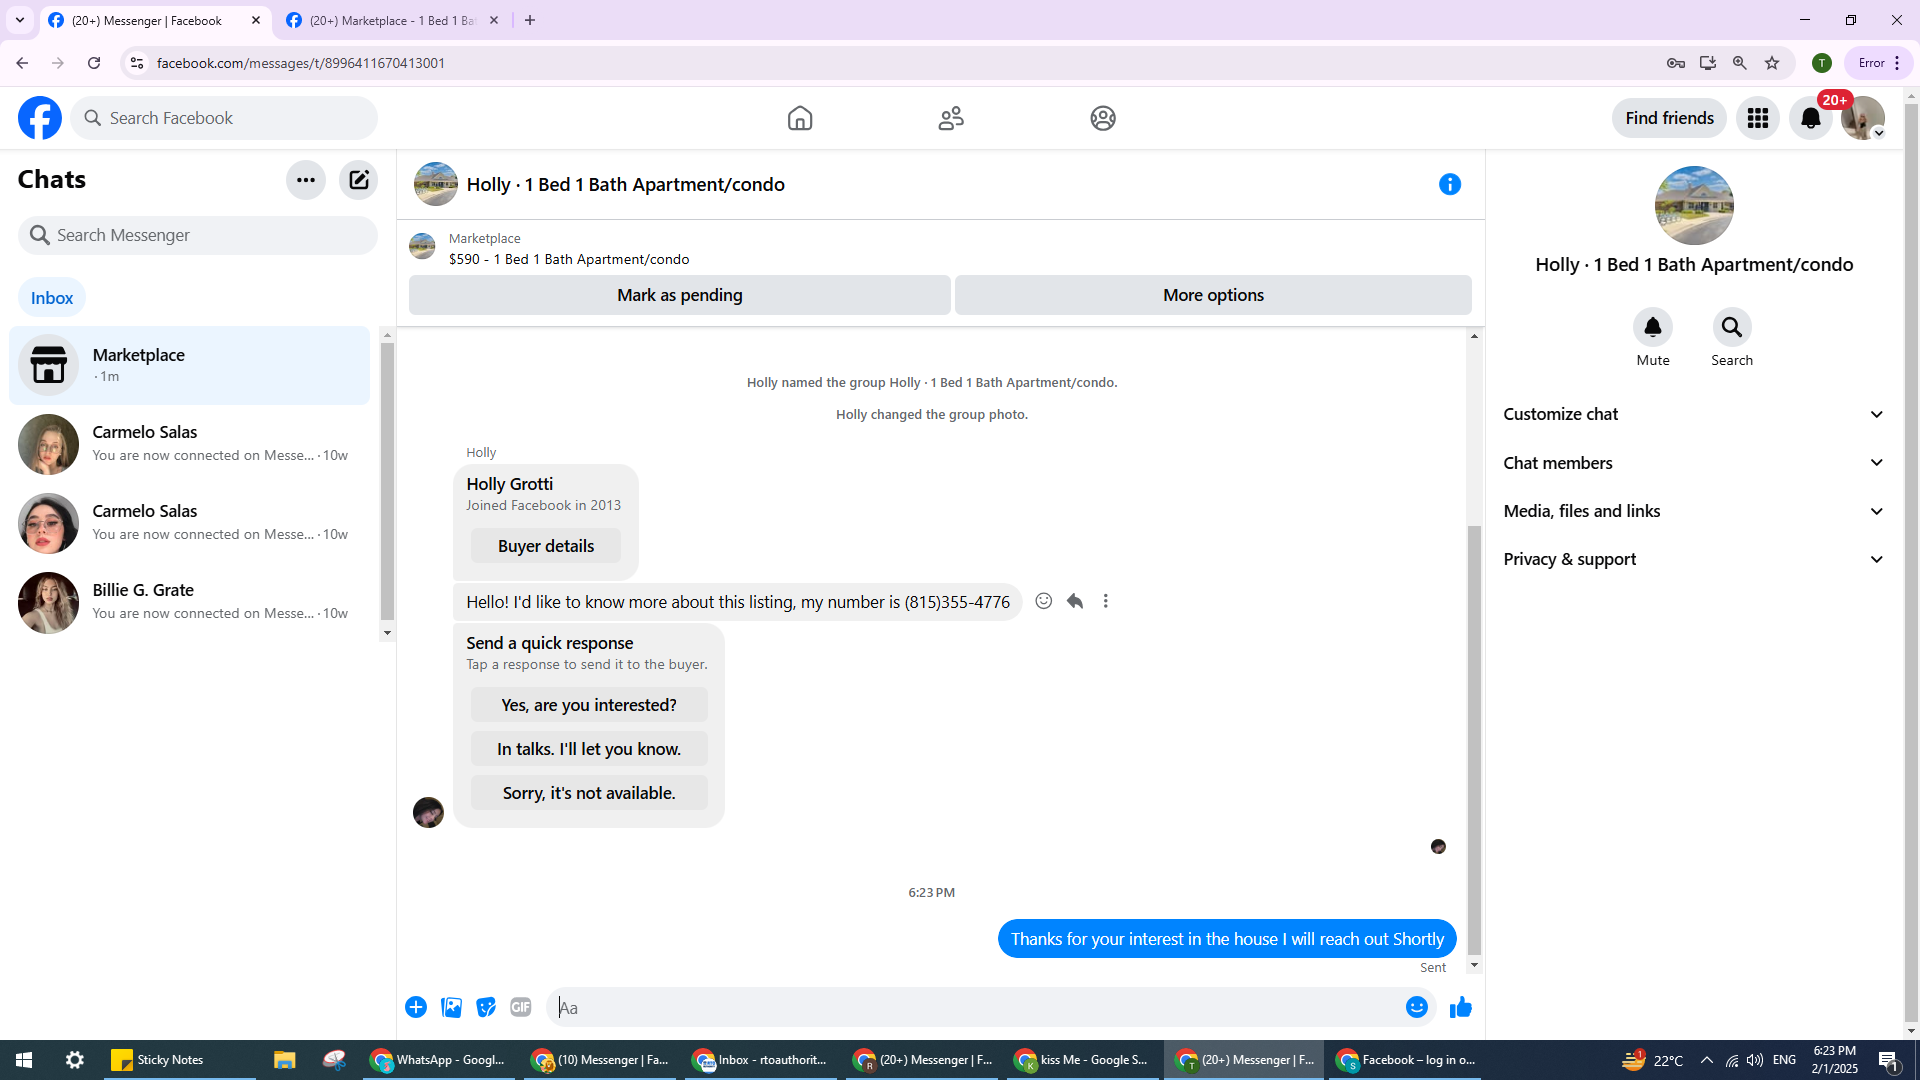Select the Inbox tab
Screen dimensions: 1920x1080
(52, 298)
